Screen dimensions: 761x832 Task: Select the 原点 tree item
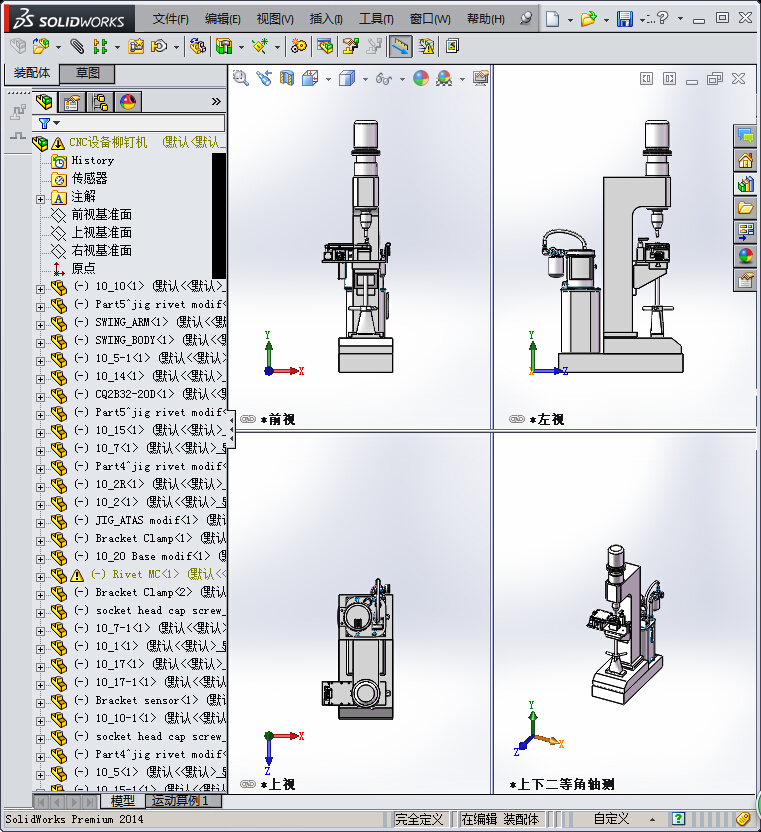point(83,268)
